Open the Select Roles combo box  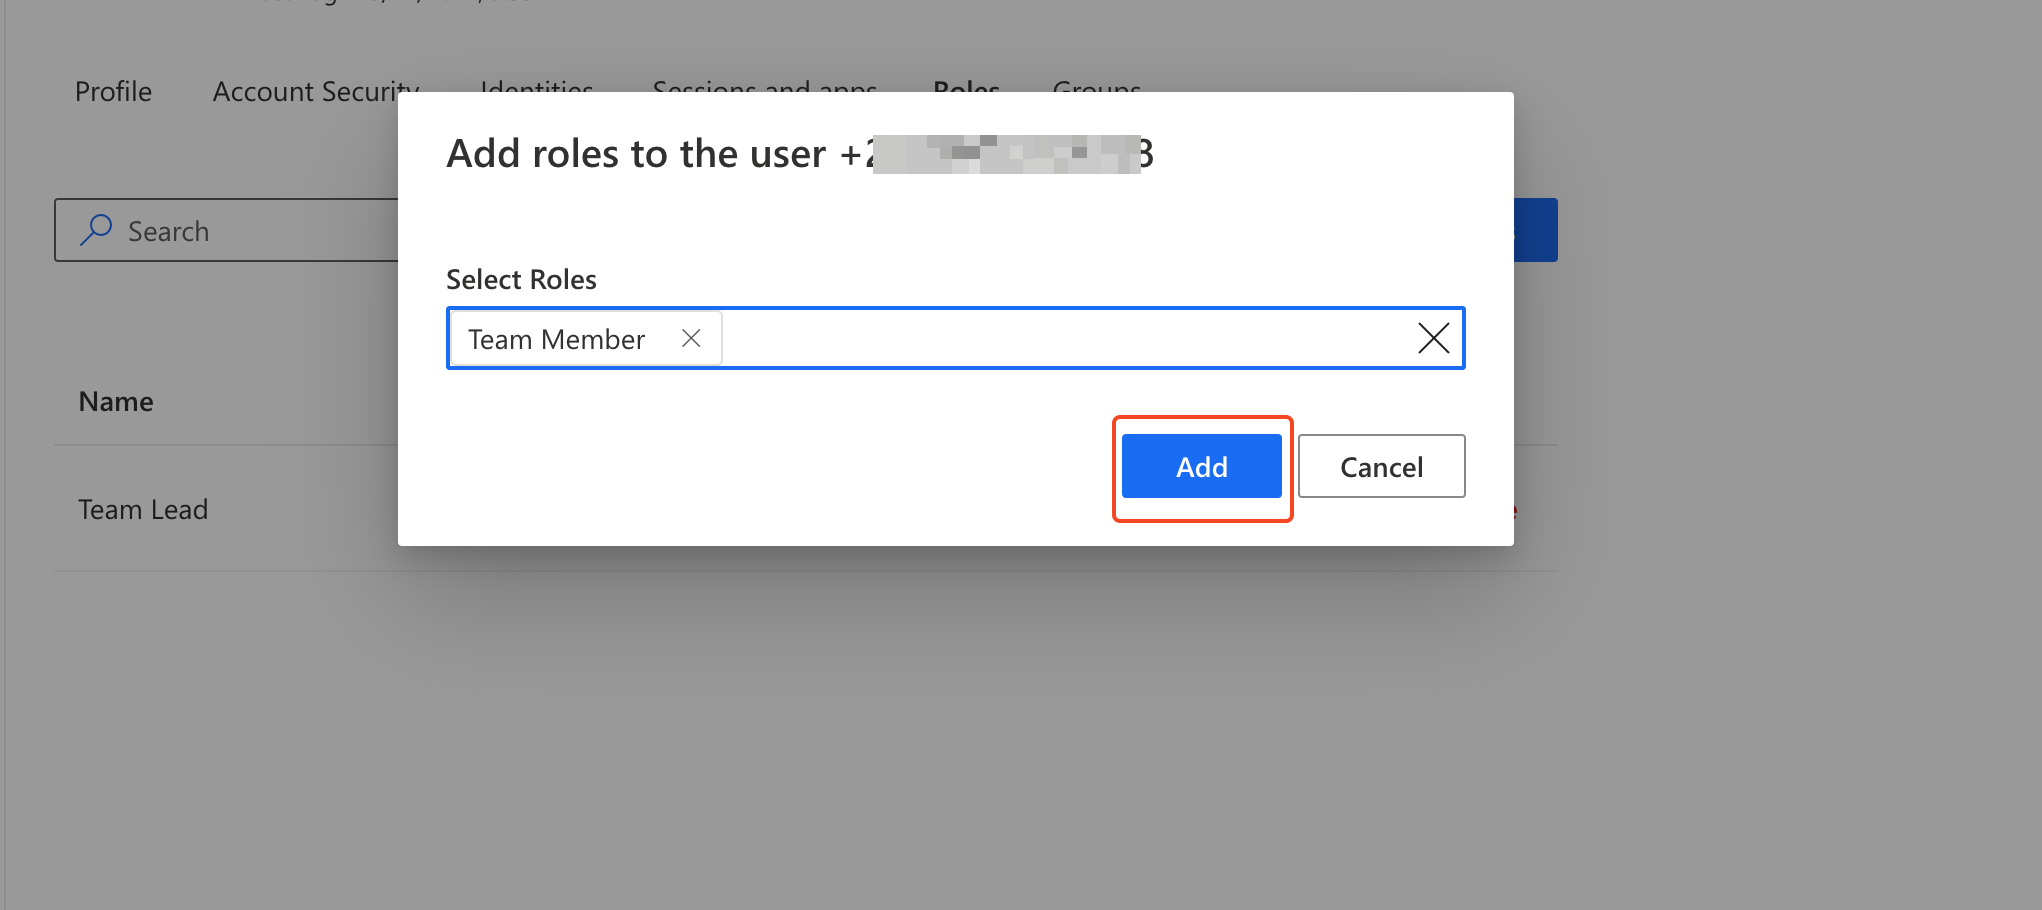point(1060,339)
